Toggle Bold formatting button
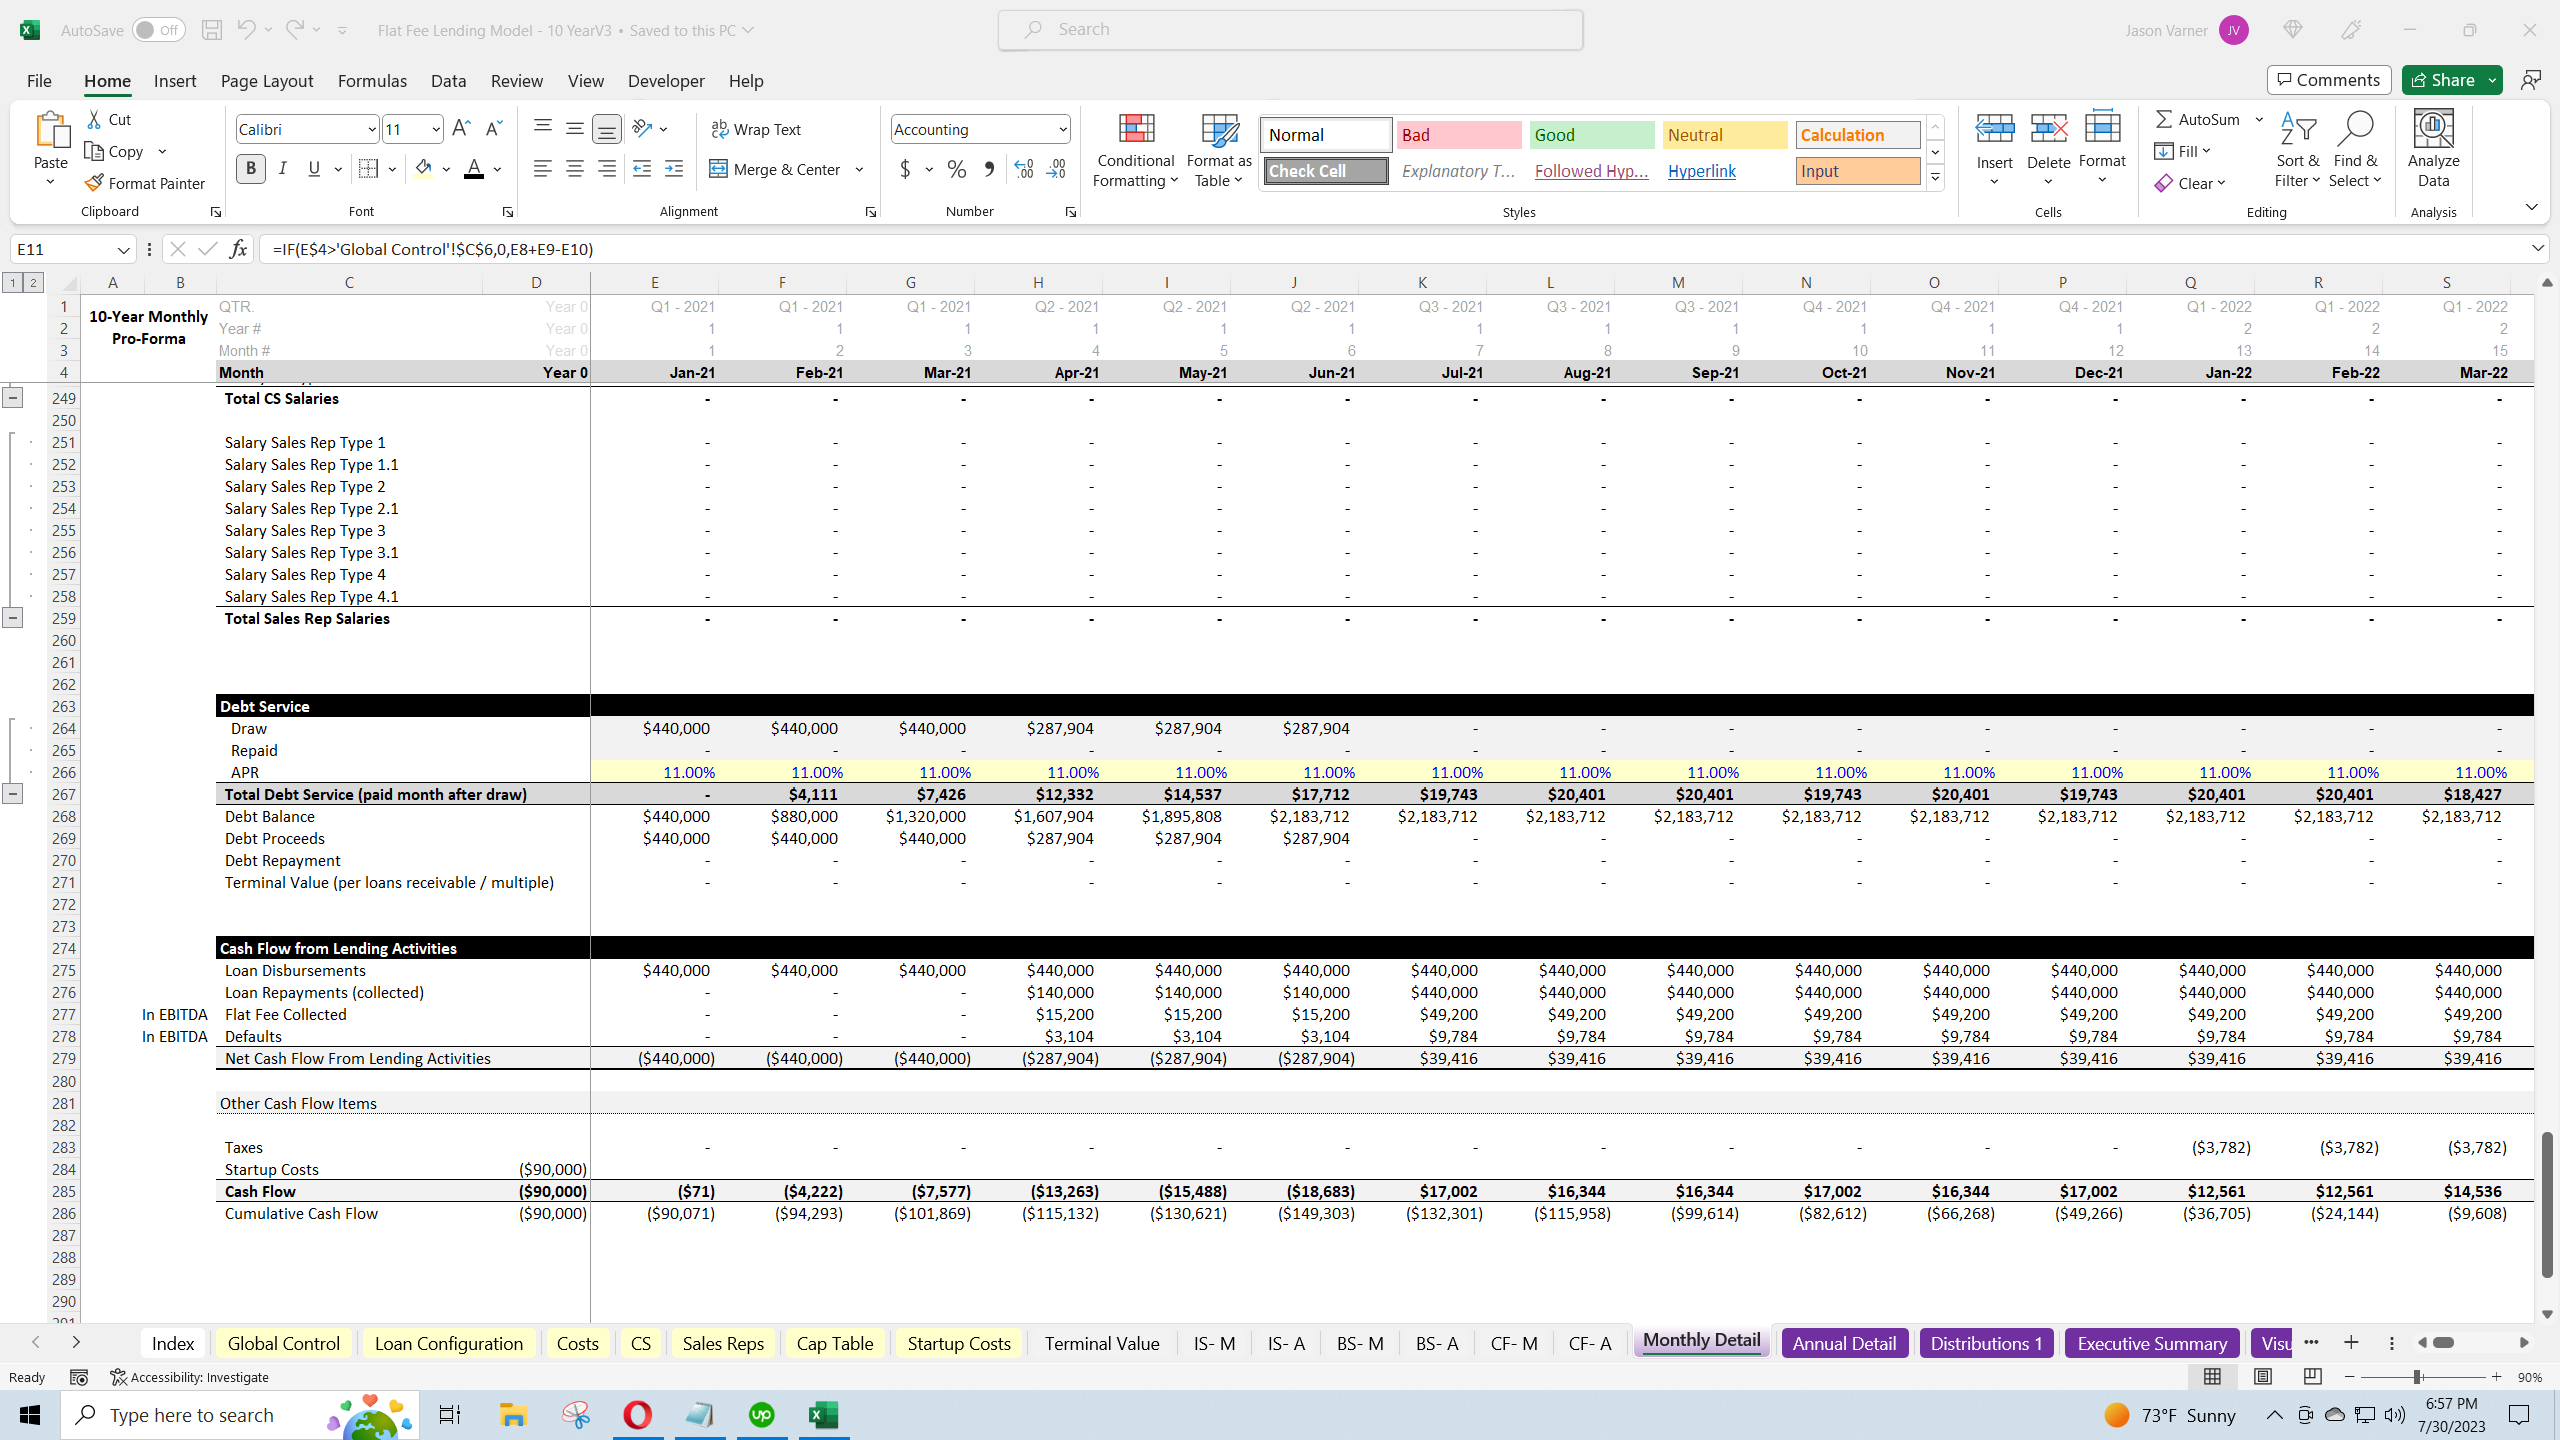This screenshot has width=2560, height=1440. coord(251,169)
